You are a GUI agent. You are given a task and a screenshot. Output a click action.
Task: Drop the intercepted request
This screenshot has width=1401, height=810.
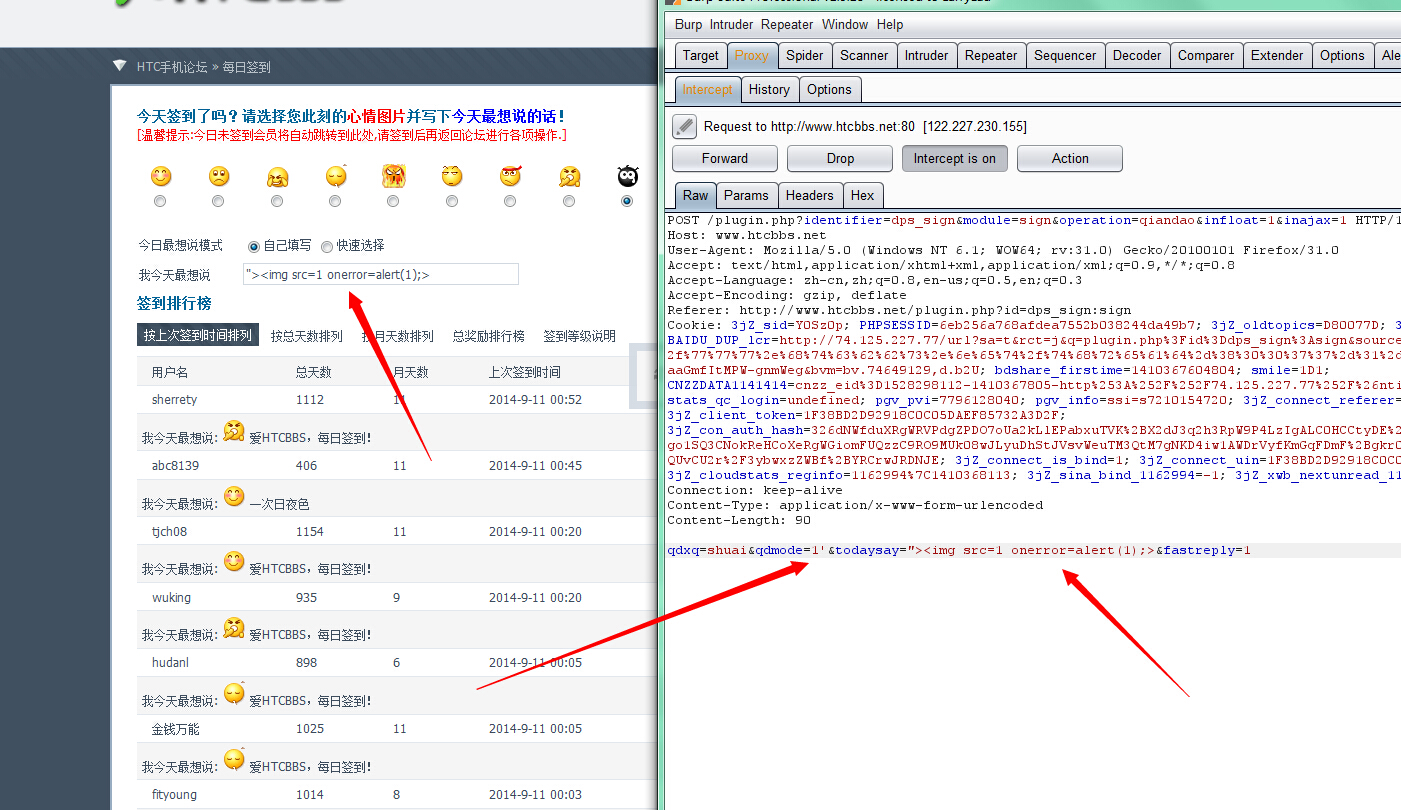click(840, 158)
